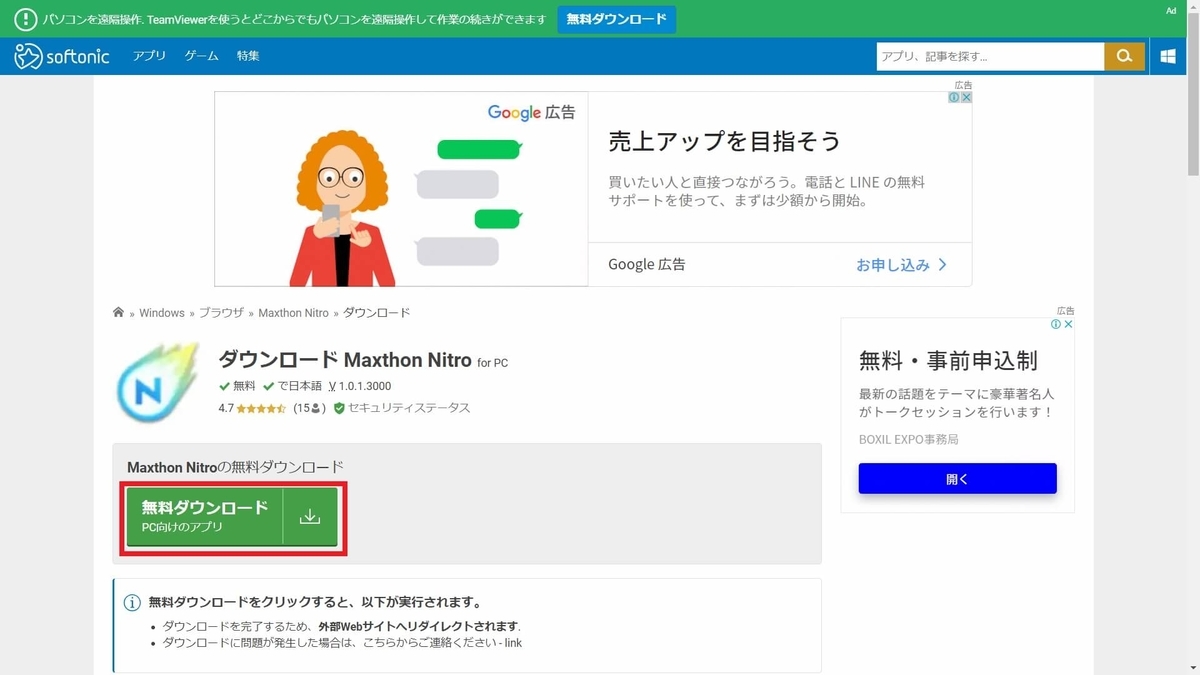Click blue 無料ダウンロード in top banner
The height and width of the screenshot is (675, 1200).
[x=616, y=19]
